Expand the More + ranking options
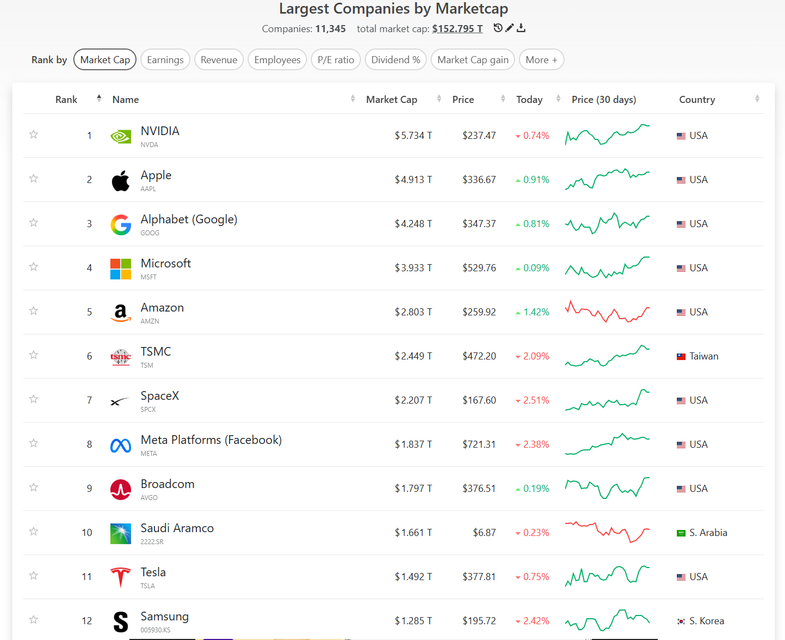785x640 pixels. (x=541, y=60)
